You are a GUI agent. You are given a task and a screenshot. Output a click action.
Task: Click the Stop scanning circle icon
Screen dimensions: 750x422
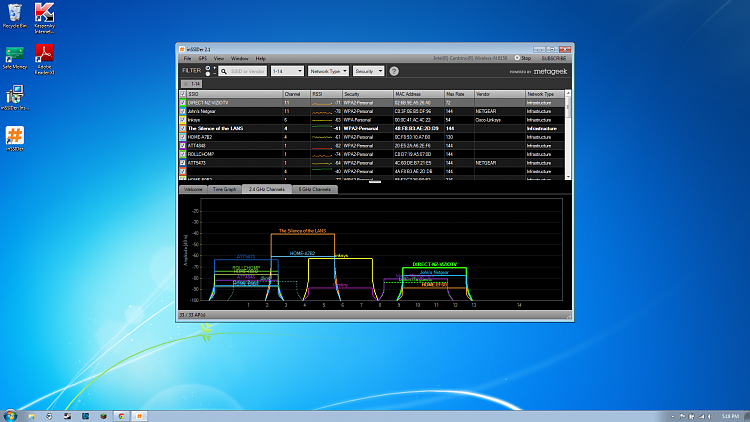coord(517,58)
